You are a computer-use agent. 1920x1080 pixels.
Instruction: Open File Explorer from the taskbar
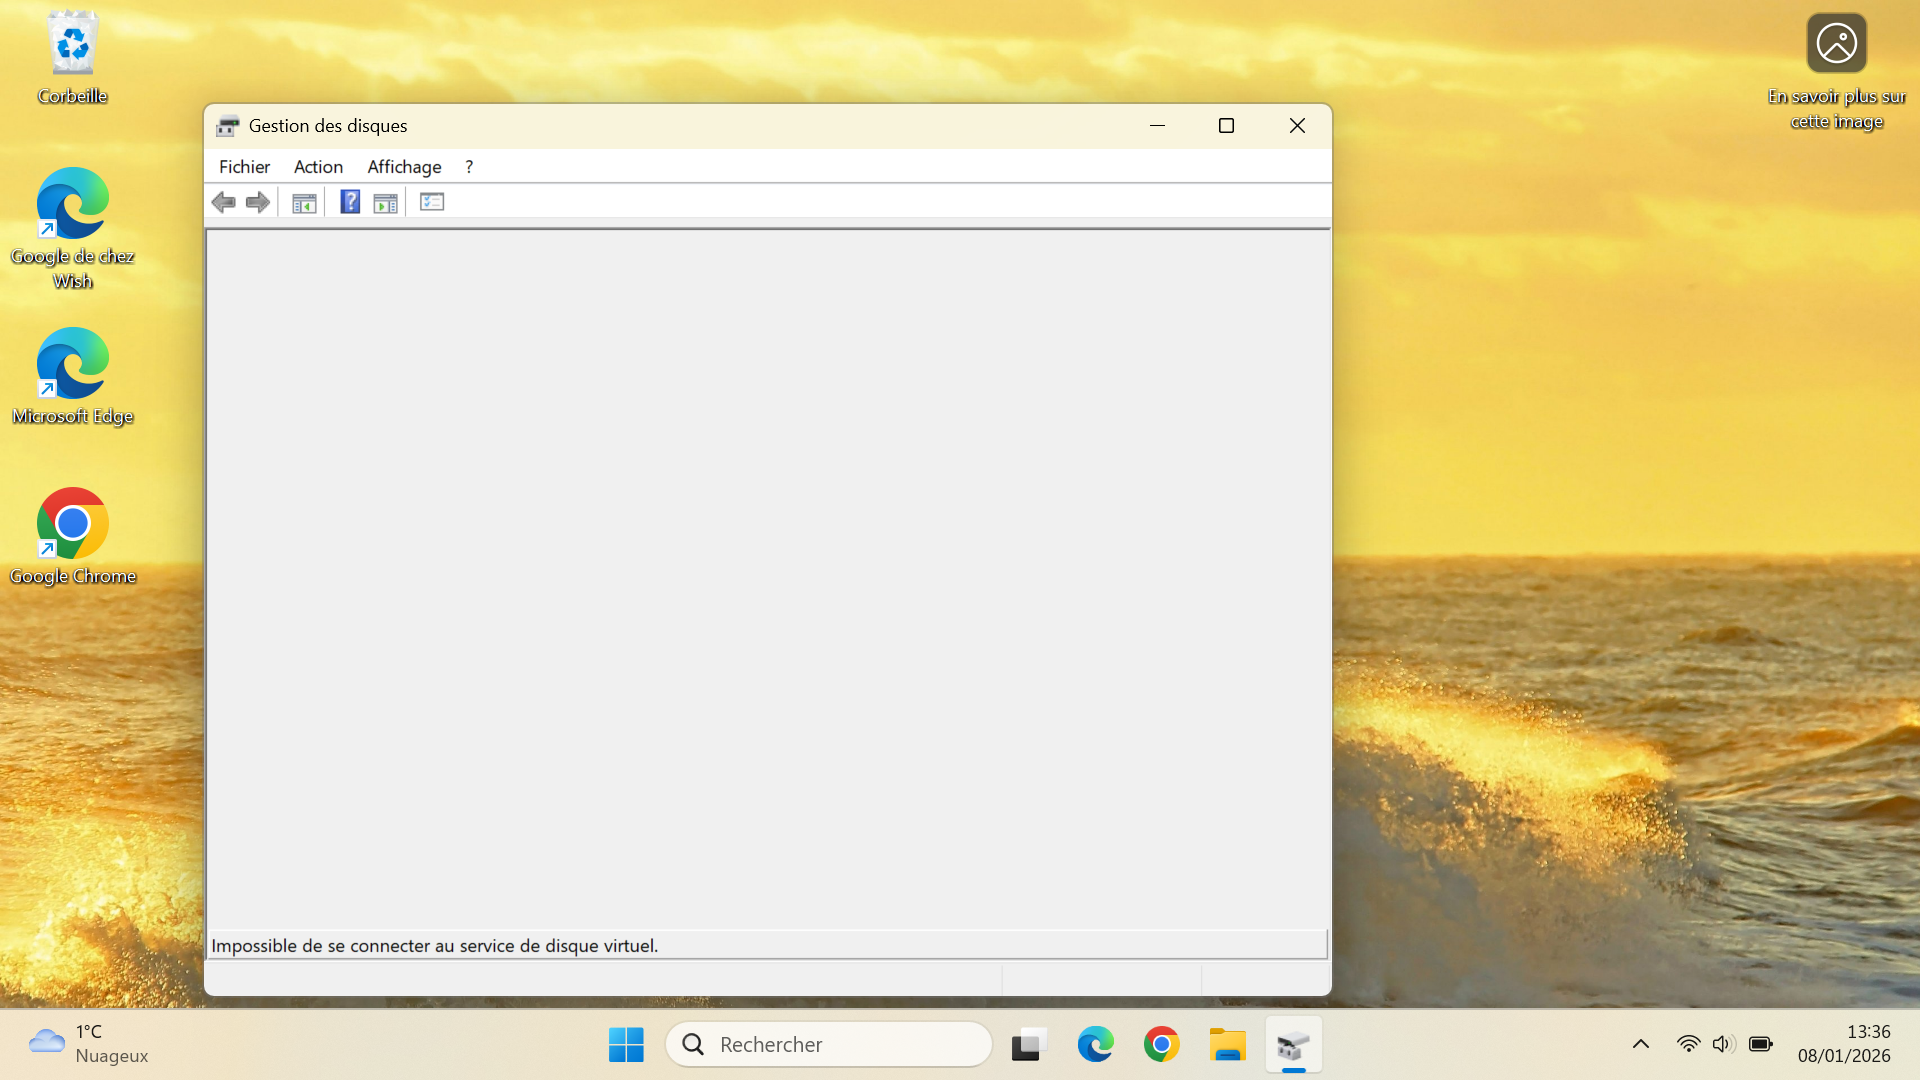click(x=1227, y=1045)
